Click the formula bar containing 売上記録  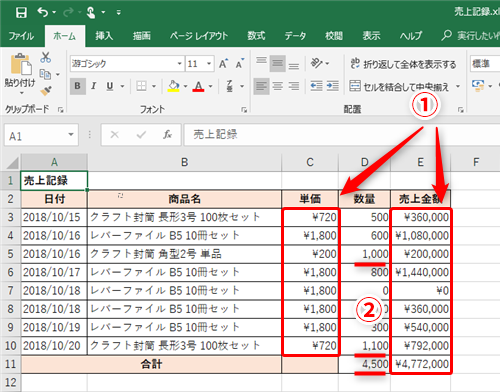342,135
